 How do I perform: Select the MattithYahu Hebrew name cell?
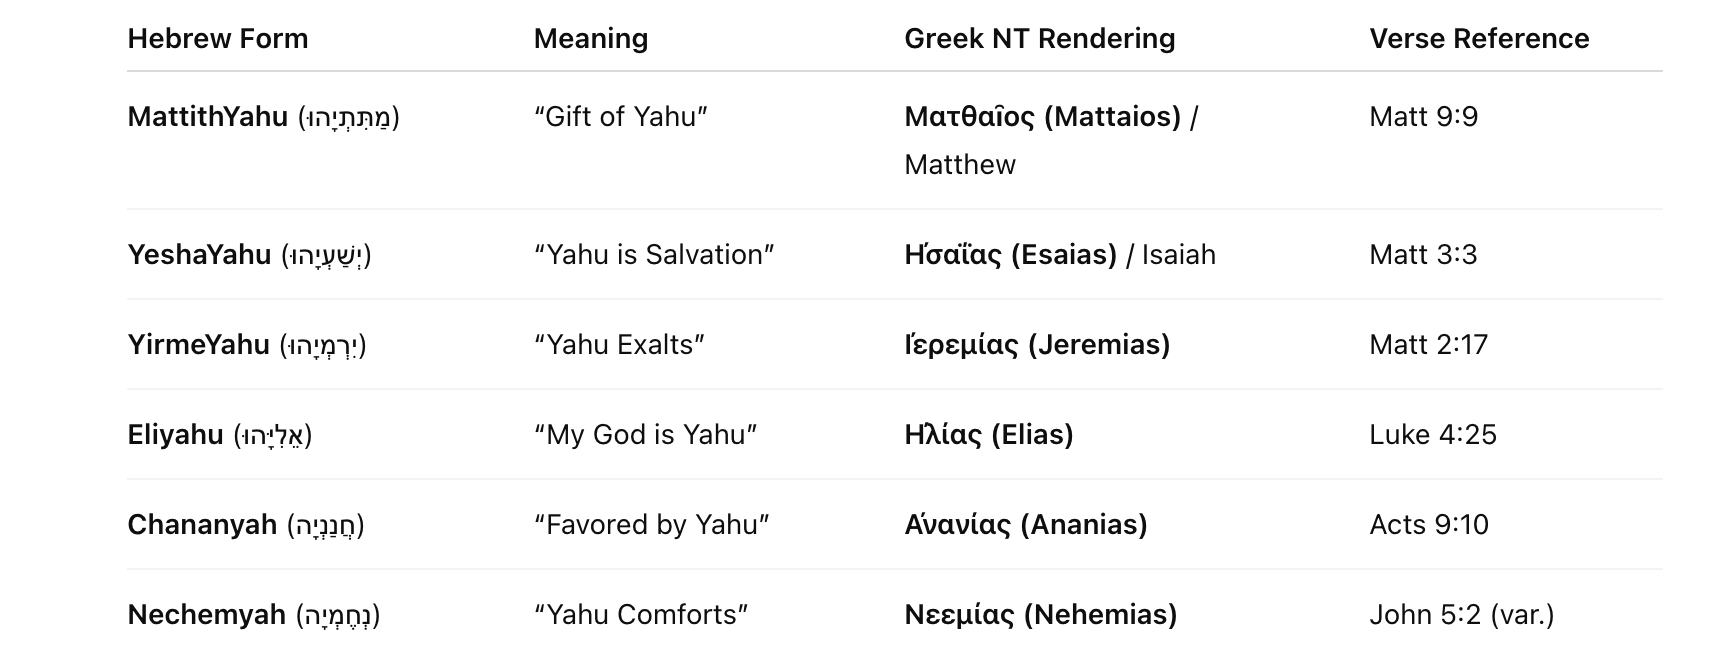[263, 117]
